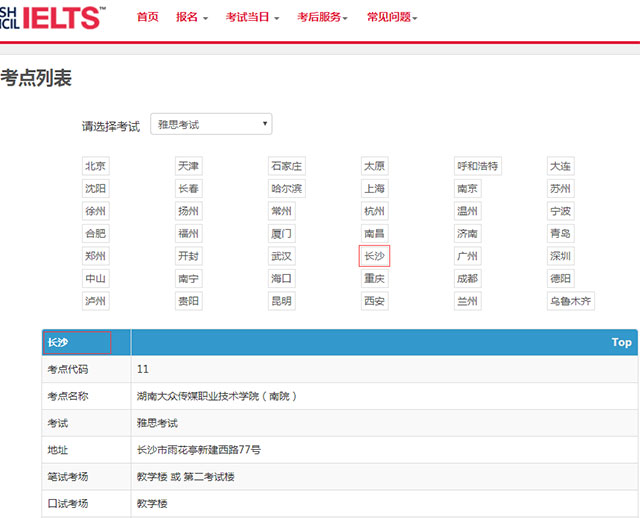This screenshot has height=518, width=640.
Task: Choose 苏州 from the city list
Action: [x=560, y=189]
